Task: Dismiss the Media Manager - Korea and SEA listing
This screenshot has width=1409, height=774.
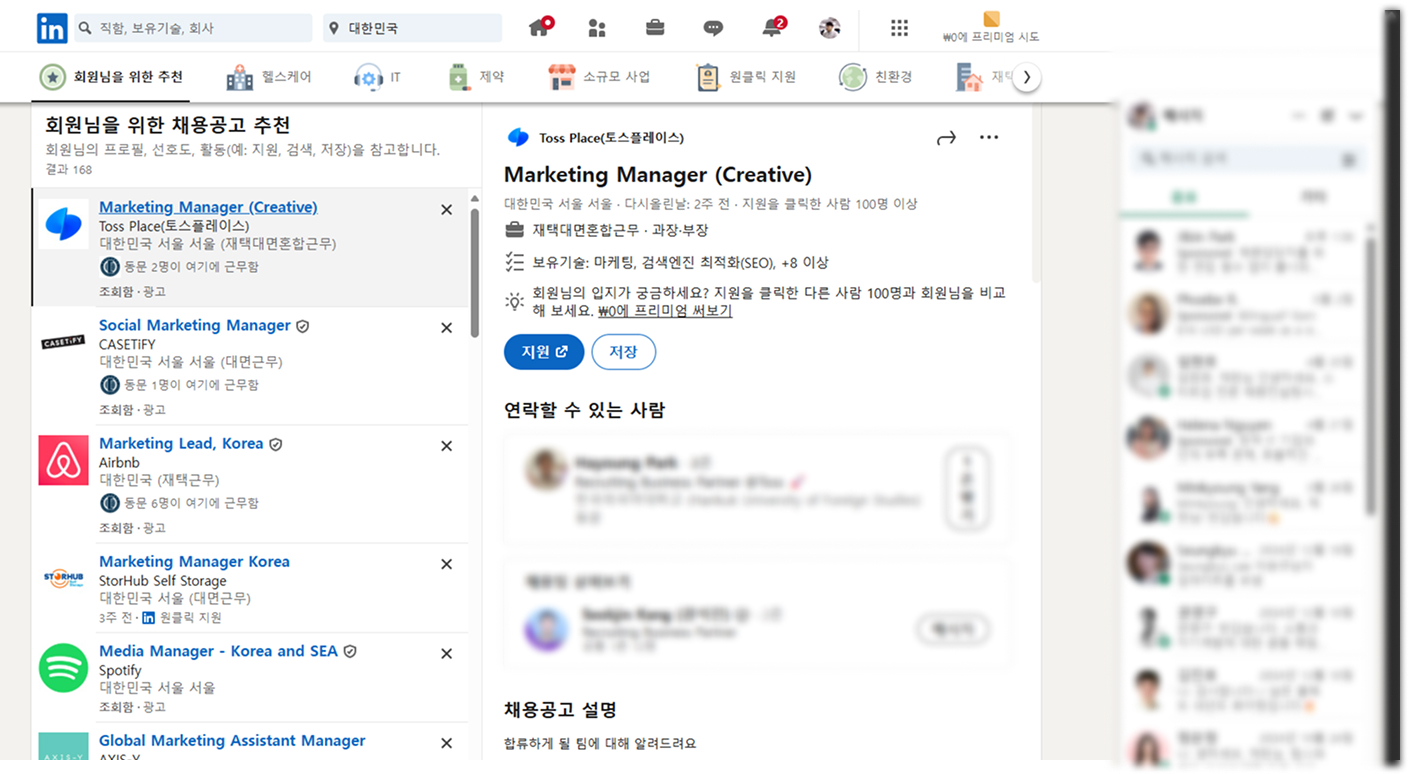Action: (x=447, y=654)
